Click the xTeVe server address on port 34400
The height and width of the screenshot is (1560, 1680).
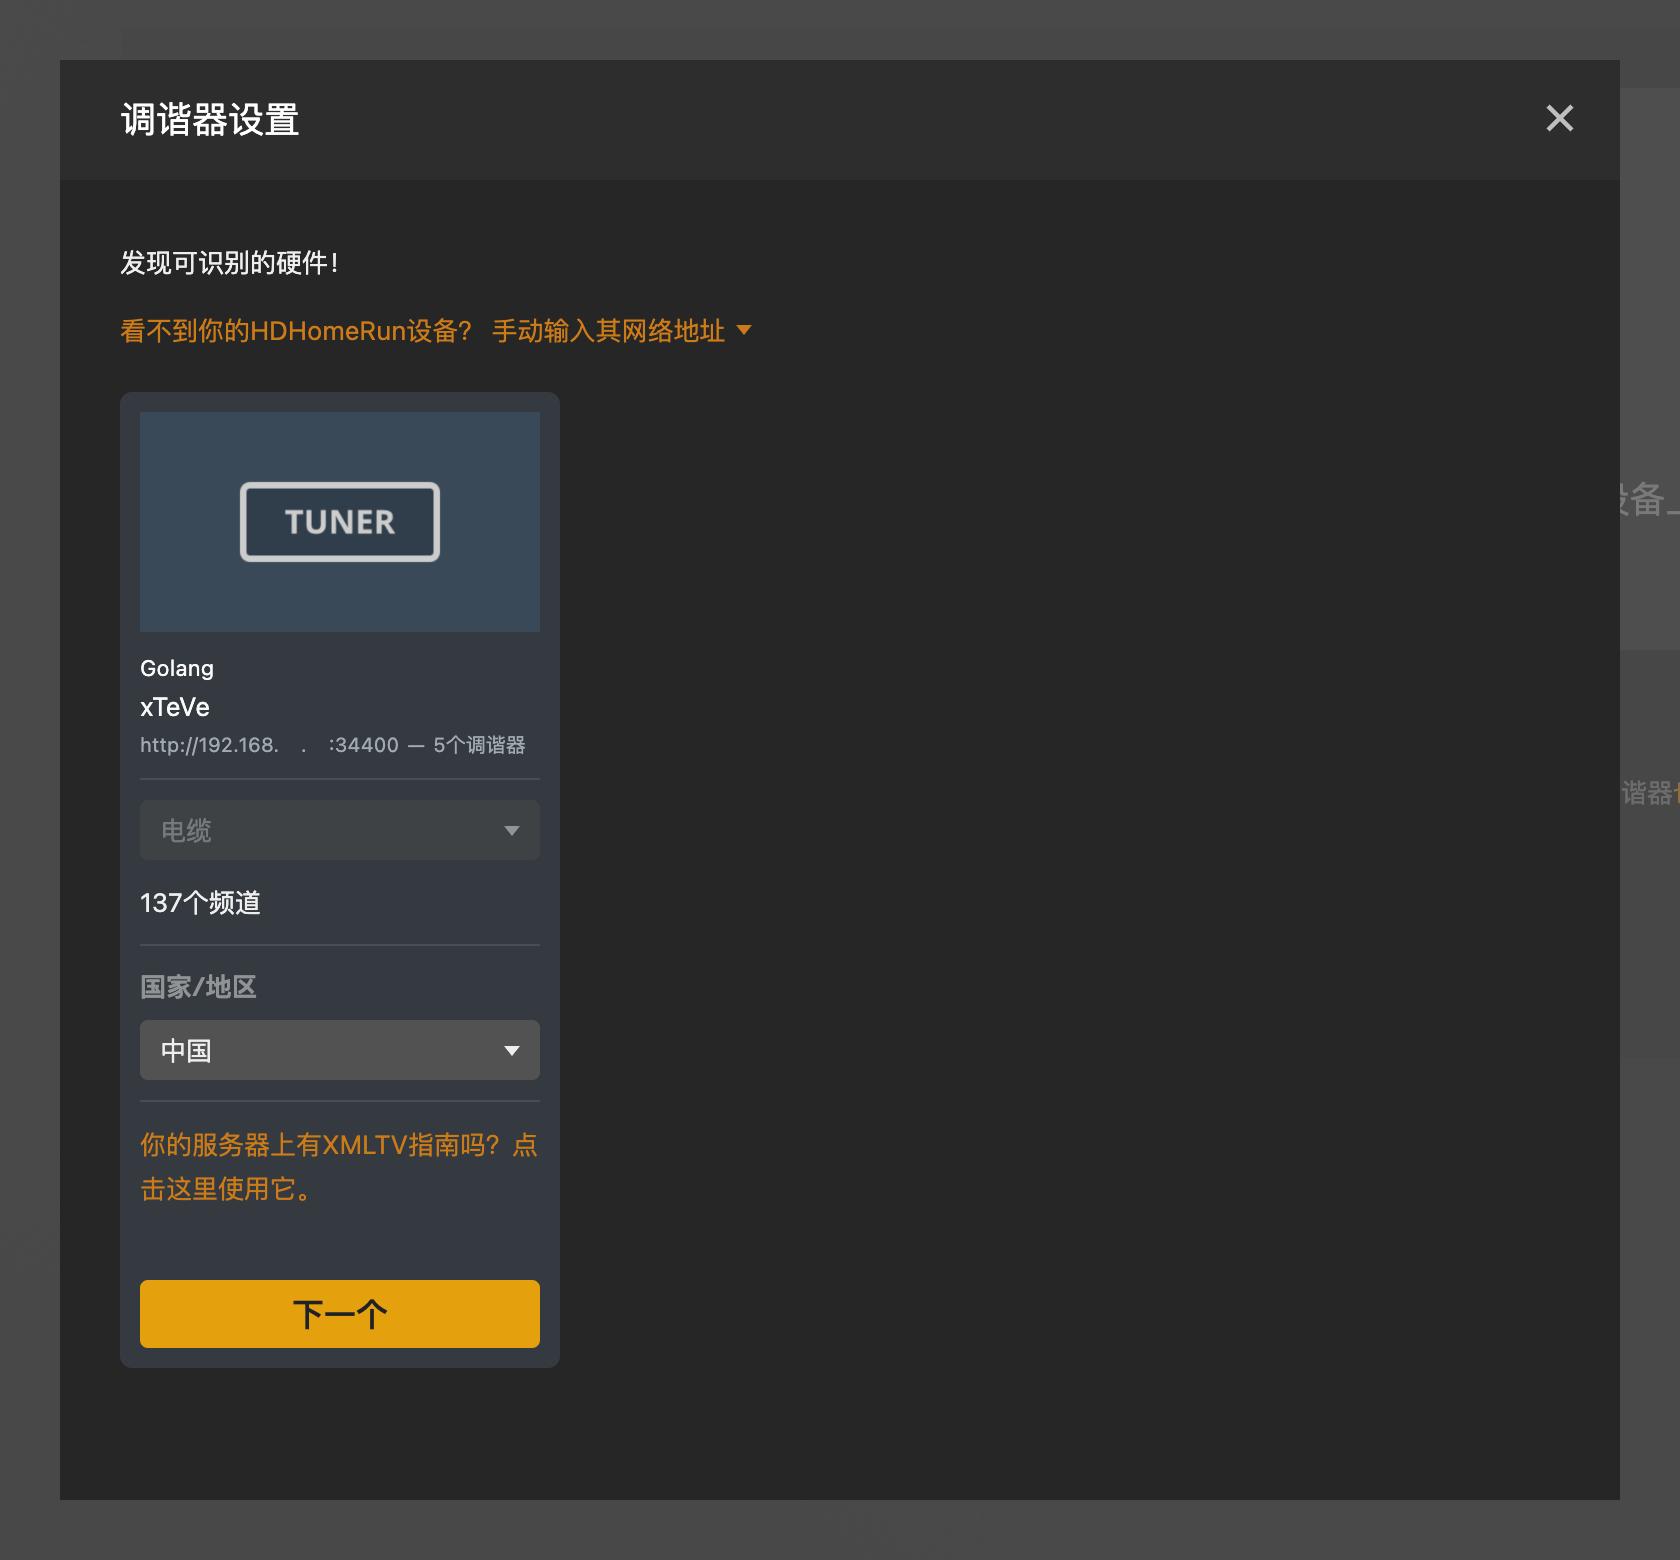[x=333, y=744]
